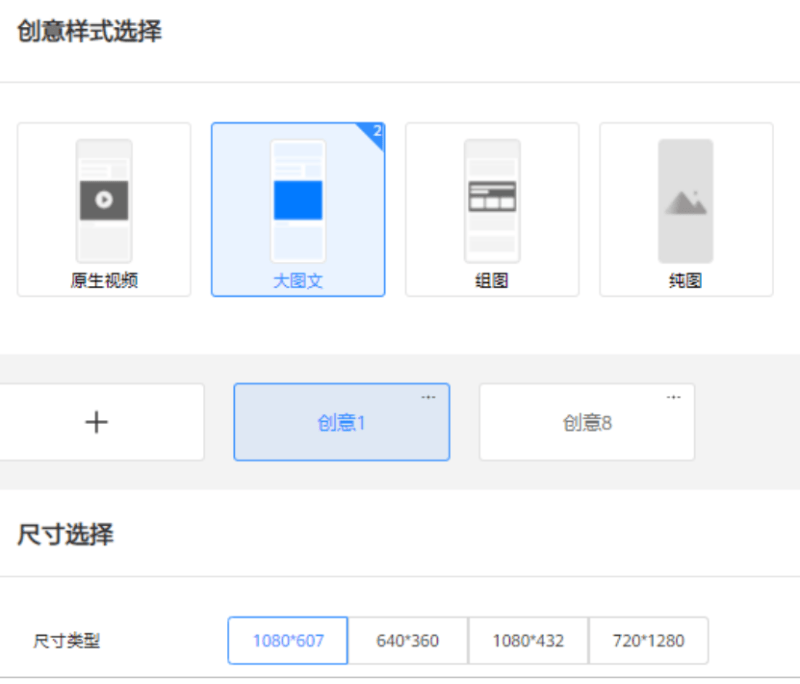Open the 创意8 options menu (…)
This screenshot has height=684, width=800.
click(672, 396)
